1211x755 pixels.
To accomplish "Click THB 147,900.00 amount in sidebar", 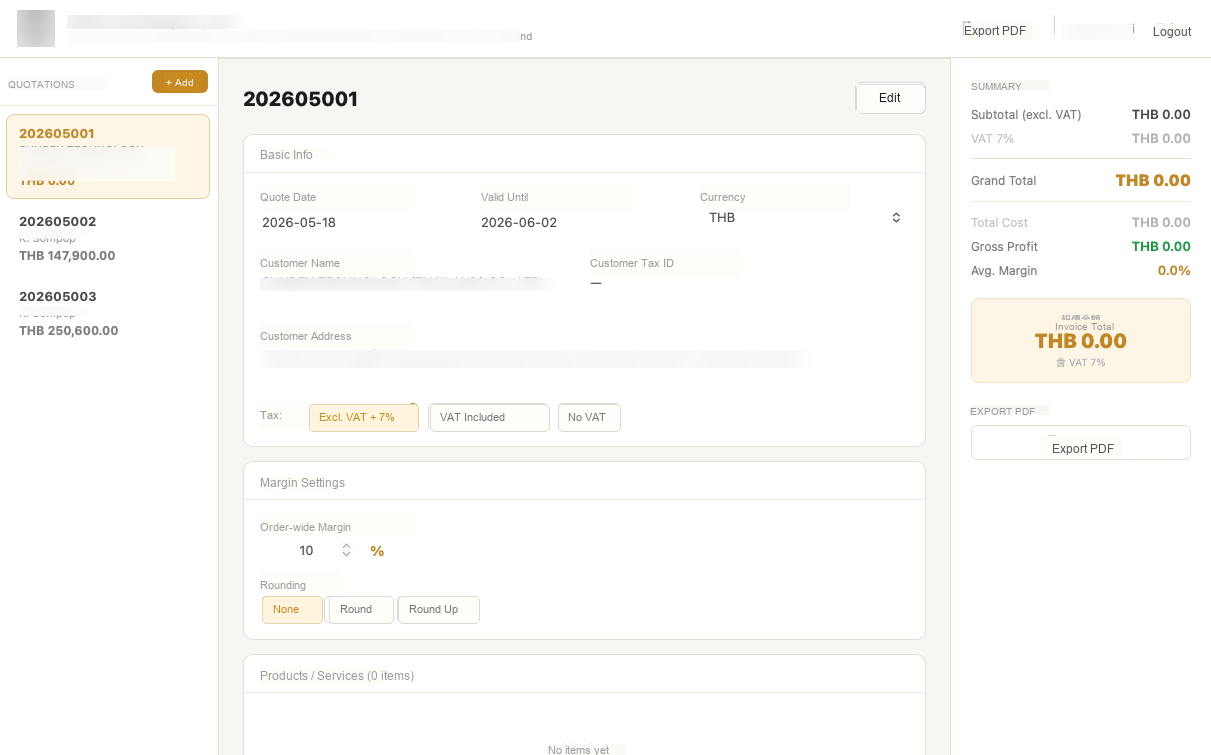I will pos(67,256).
